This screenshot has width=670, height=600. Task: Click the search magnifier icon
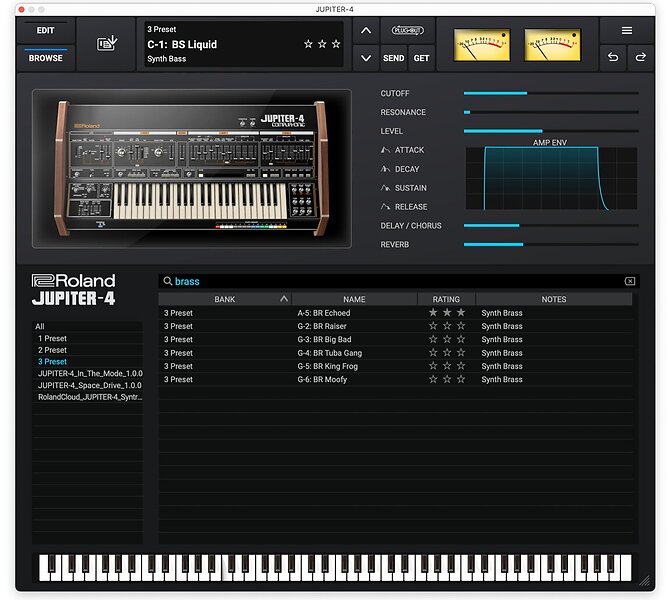click(x=168, y=281)
